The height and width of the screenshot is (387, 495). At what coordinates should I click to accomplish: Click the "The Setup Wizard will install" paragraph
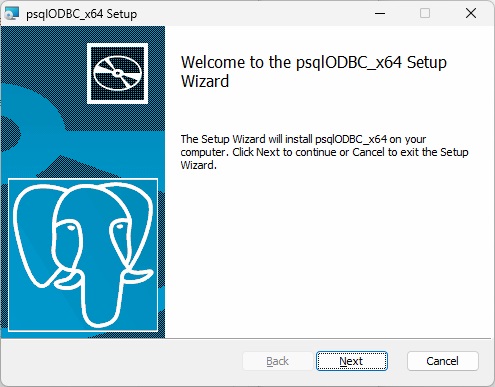pyautogui.click(x=324, y=152)
